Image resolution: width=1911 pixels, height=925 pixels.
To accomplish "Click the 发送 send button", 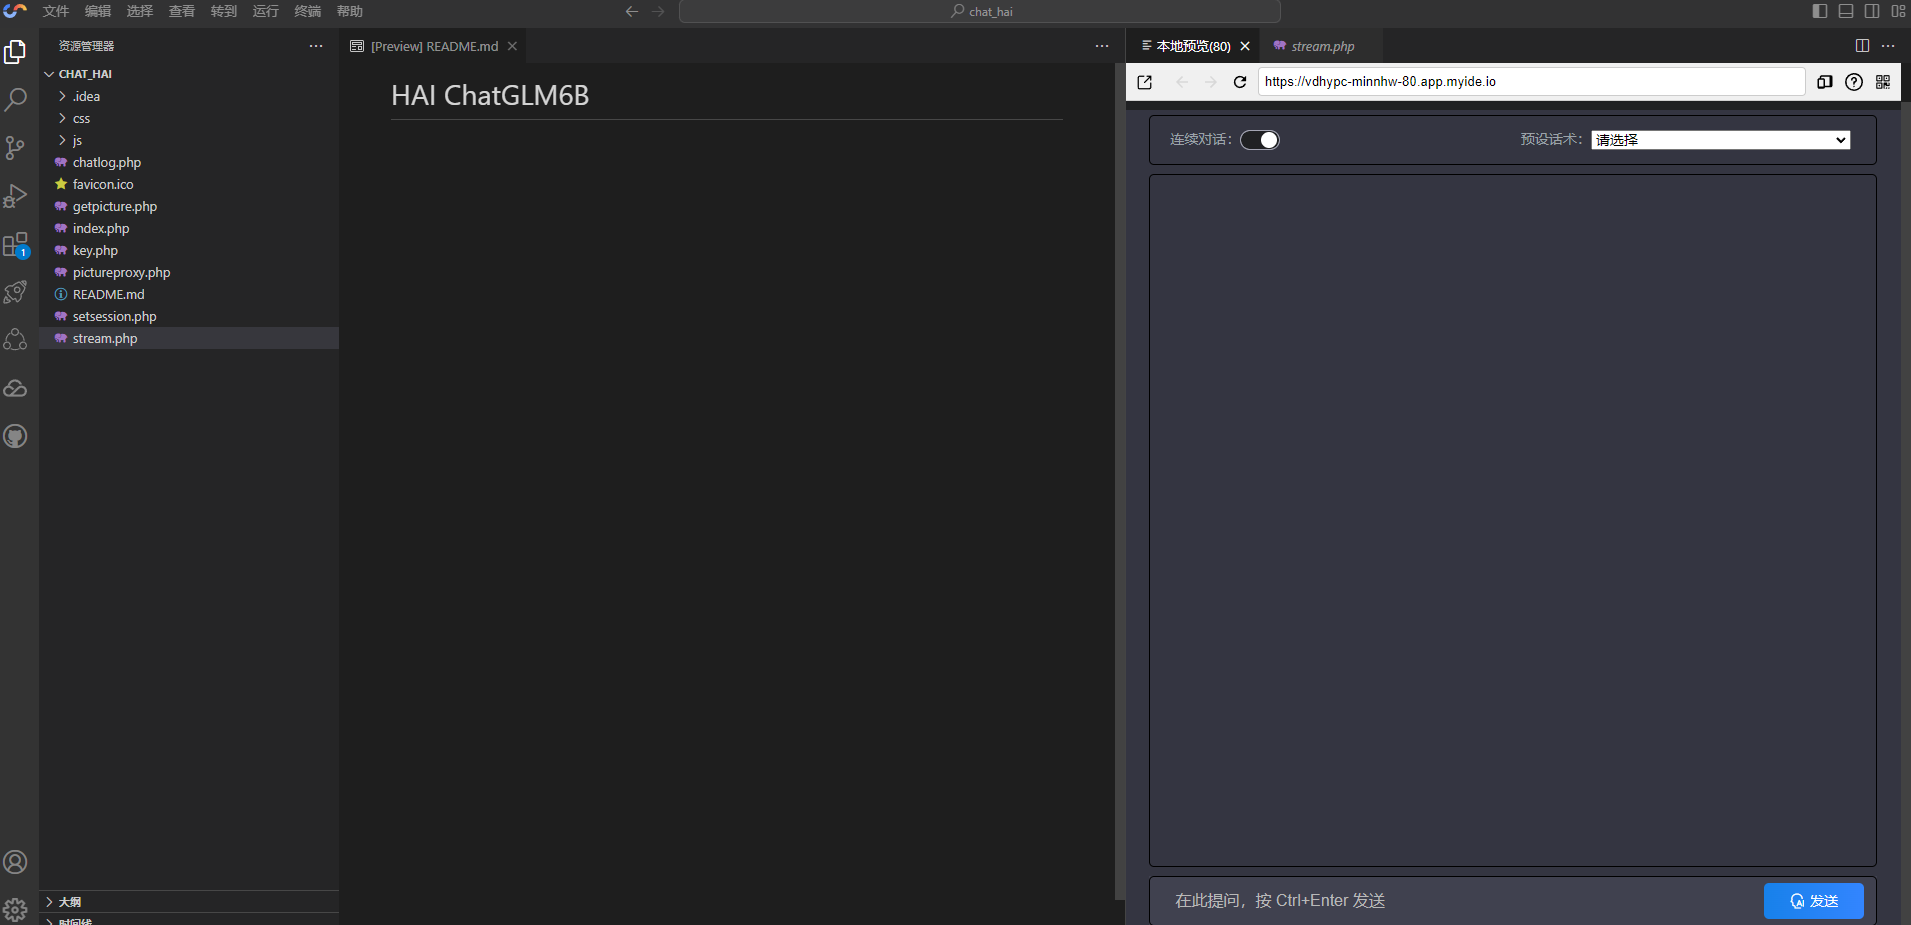I will pyautogui.click(x=1813, y=901).
